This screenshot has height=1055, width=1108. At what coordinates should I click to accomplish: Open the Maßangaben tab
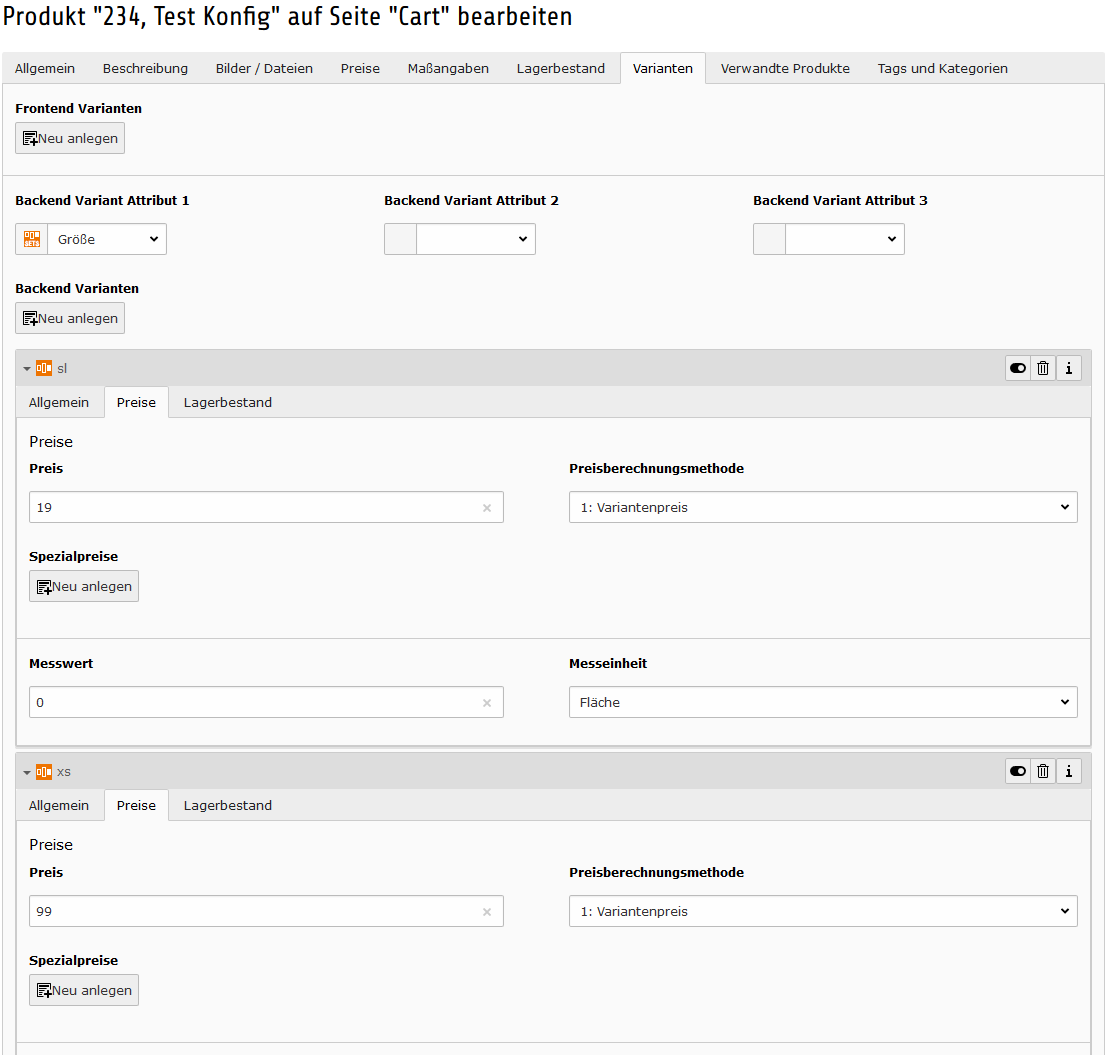448,69
